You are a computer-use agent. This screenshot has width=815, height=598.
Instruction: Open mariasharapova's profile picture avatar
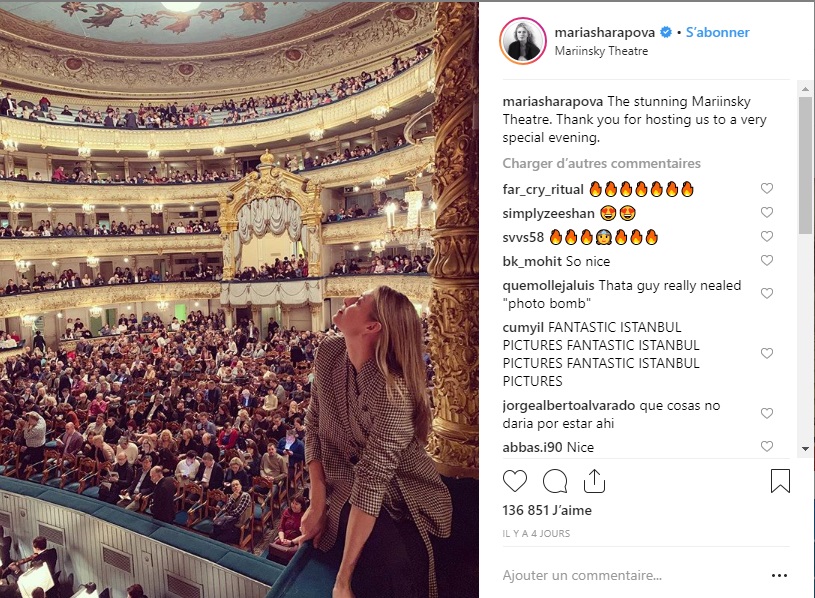523,41
